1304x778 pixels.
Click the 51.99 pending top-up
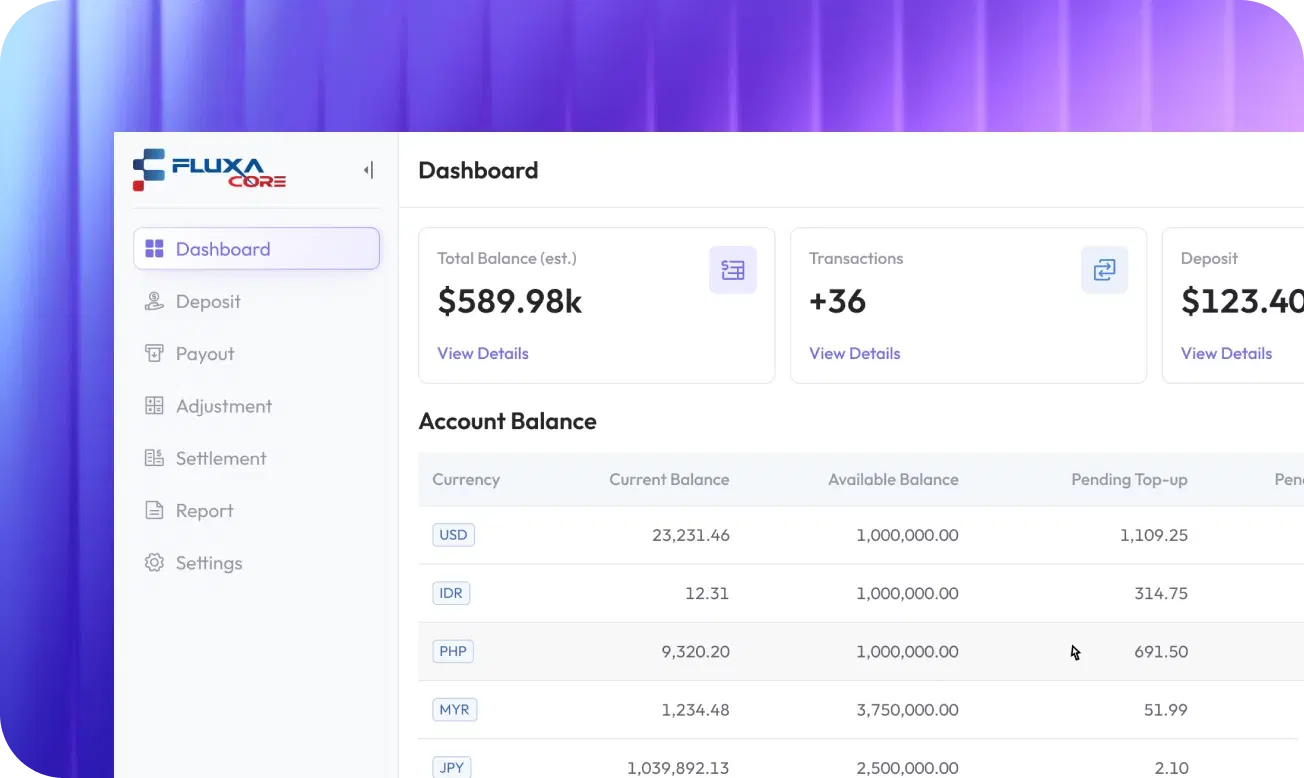pos(1166,710)
